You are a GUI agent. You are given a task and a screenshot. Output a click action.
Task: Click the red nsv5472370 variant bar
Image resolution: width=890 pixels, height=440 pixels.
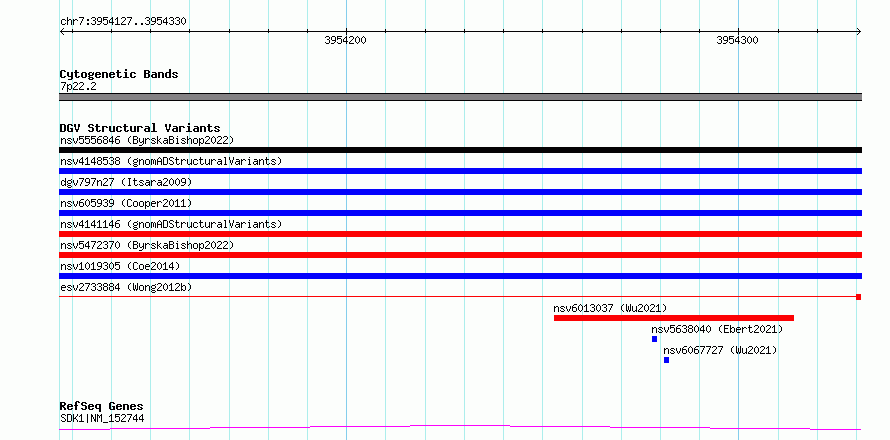pyautogui.click(x=460, y=255)
